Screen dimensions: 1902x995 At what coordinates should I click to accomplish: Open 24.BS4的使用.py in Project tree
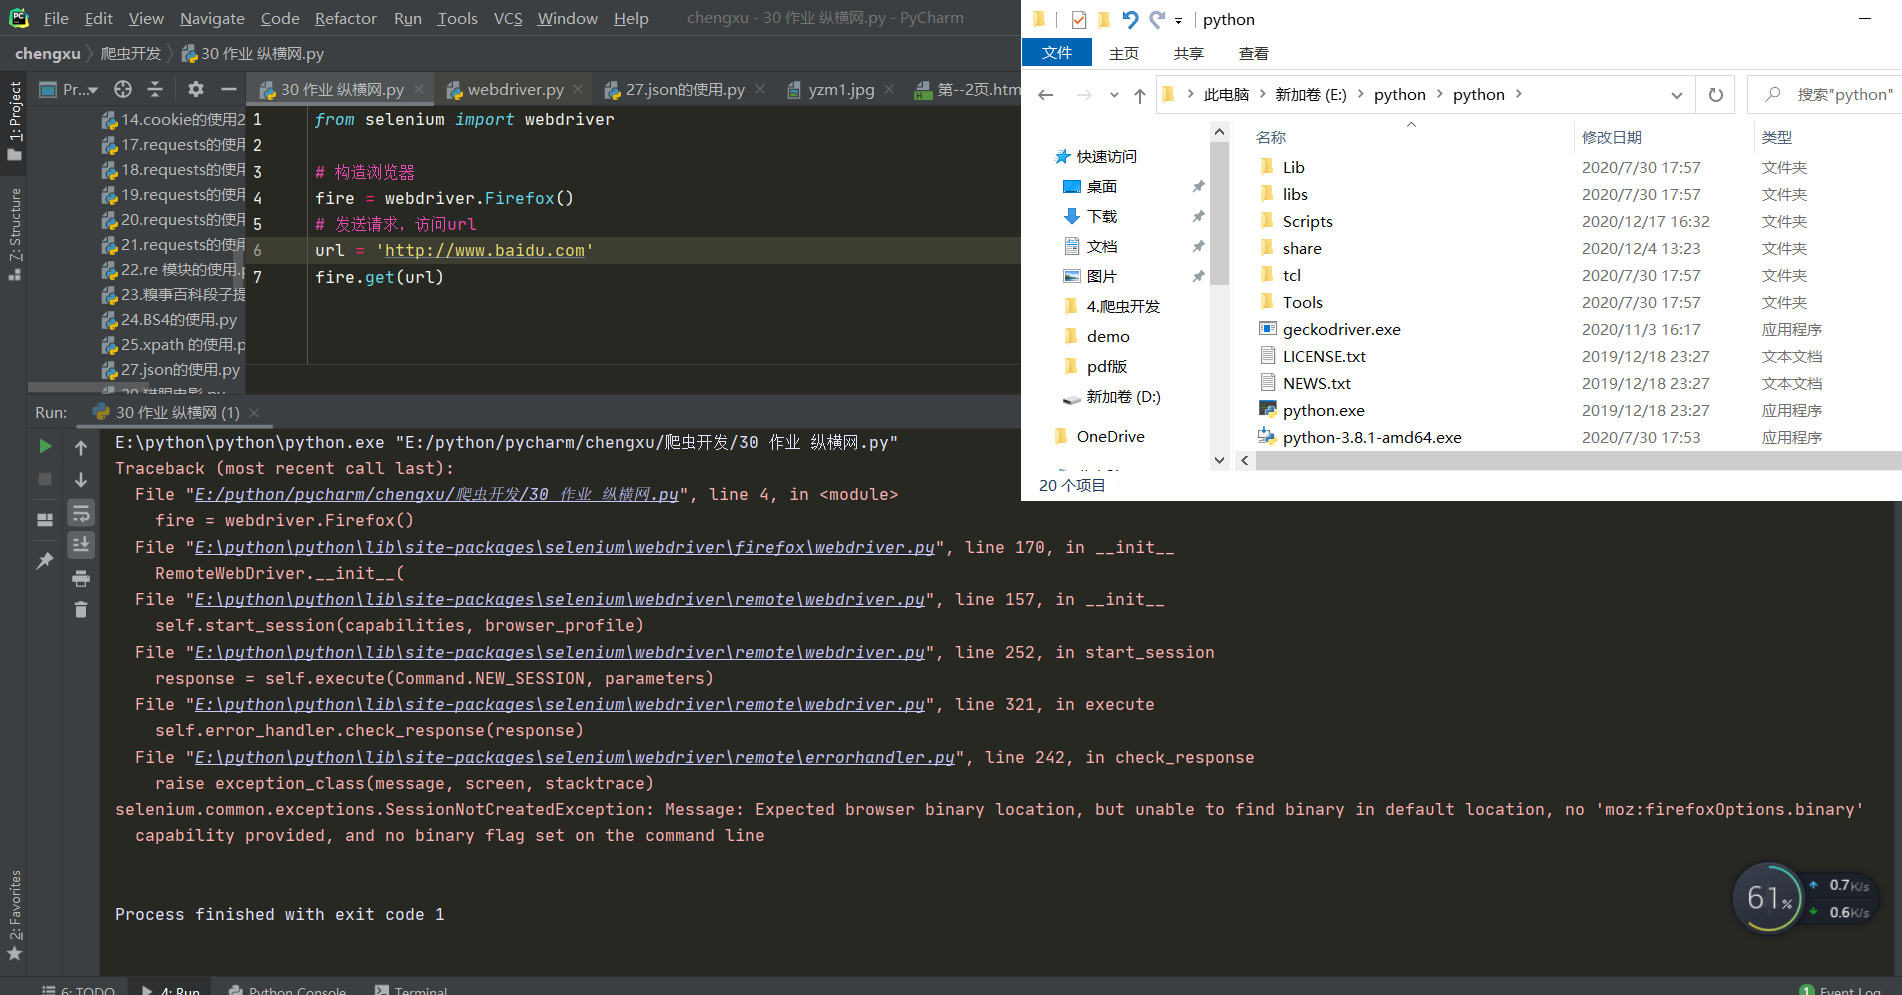[179, 319]
